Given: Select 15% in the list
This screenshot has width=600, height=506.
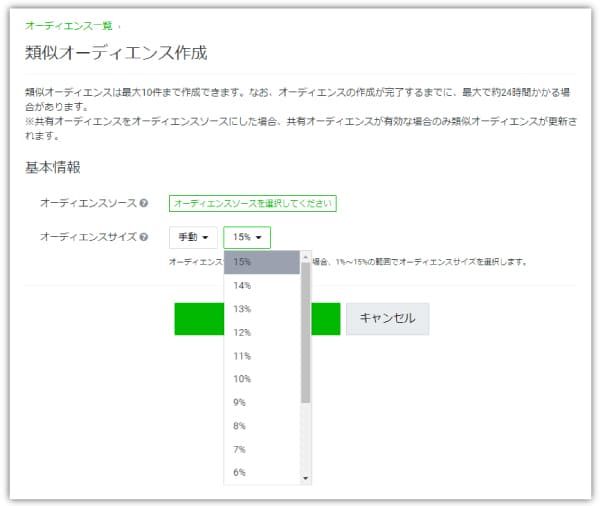Looking at the screenshot, I should 262,262.
